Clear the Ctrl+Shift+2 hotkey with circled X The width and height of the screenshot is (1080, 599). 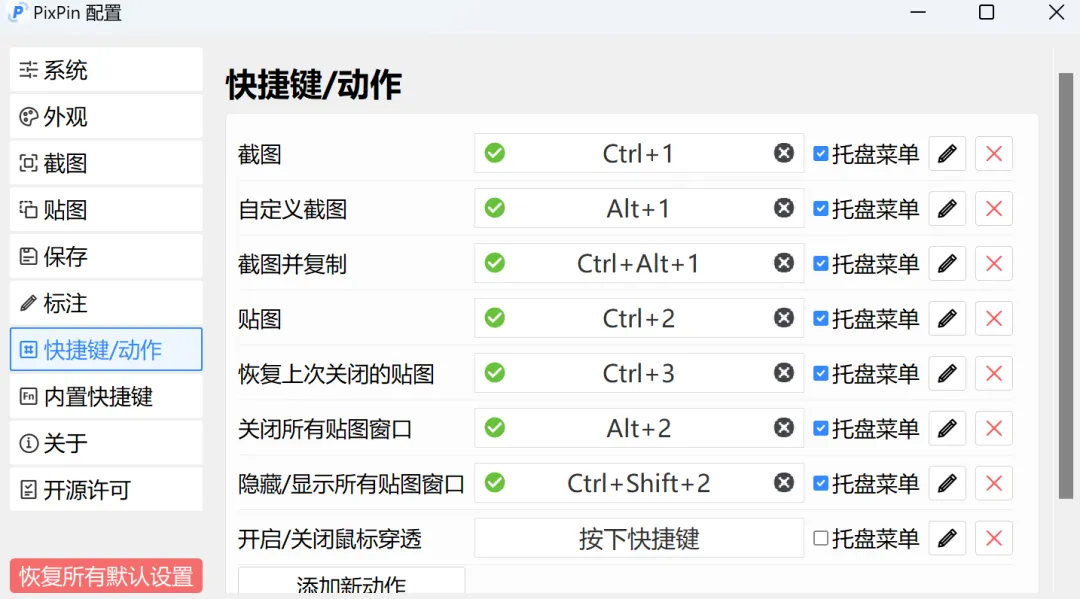tap(784, 483)
